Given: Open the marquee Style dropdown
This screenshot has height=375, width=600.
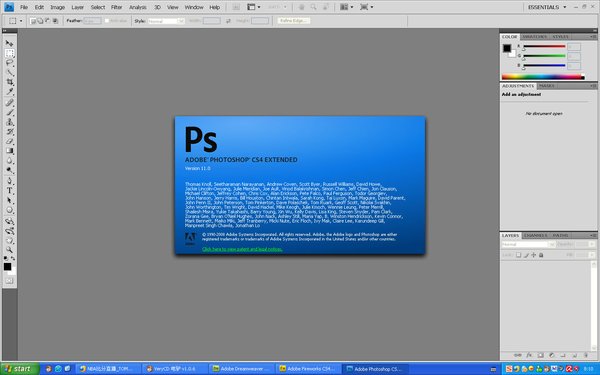Looking at the screenshot, I should point(166,21).
